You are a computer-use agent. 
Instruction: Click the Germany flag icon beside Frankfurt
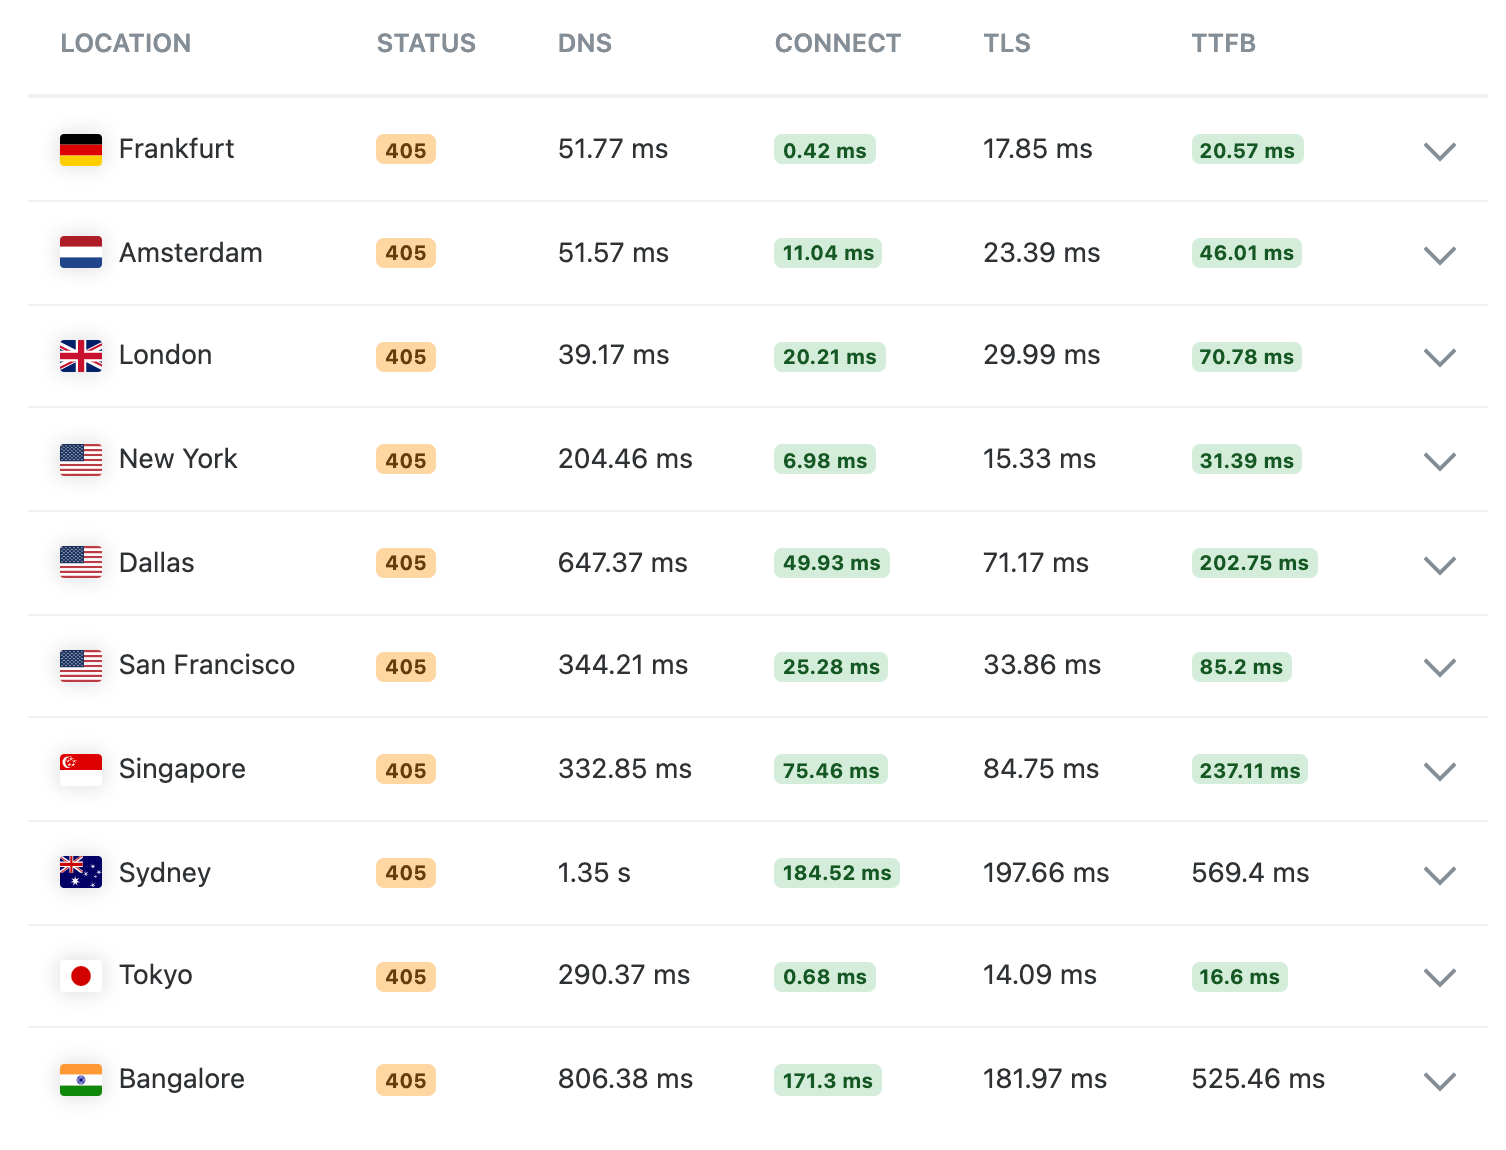pyautogui.click(x=80, y=150)
